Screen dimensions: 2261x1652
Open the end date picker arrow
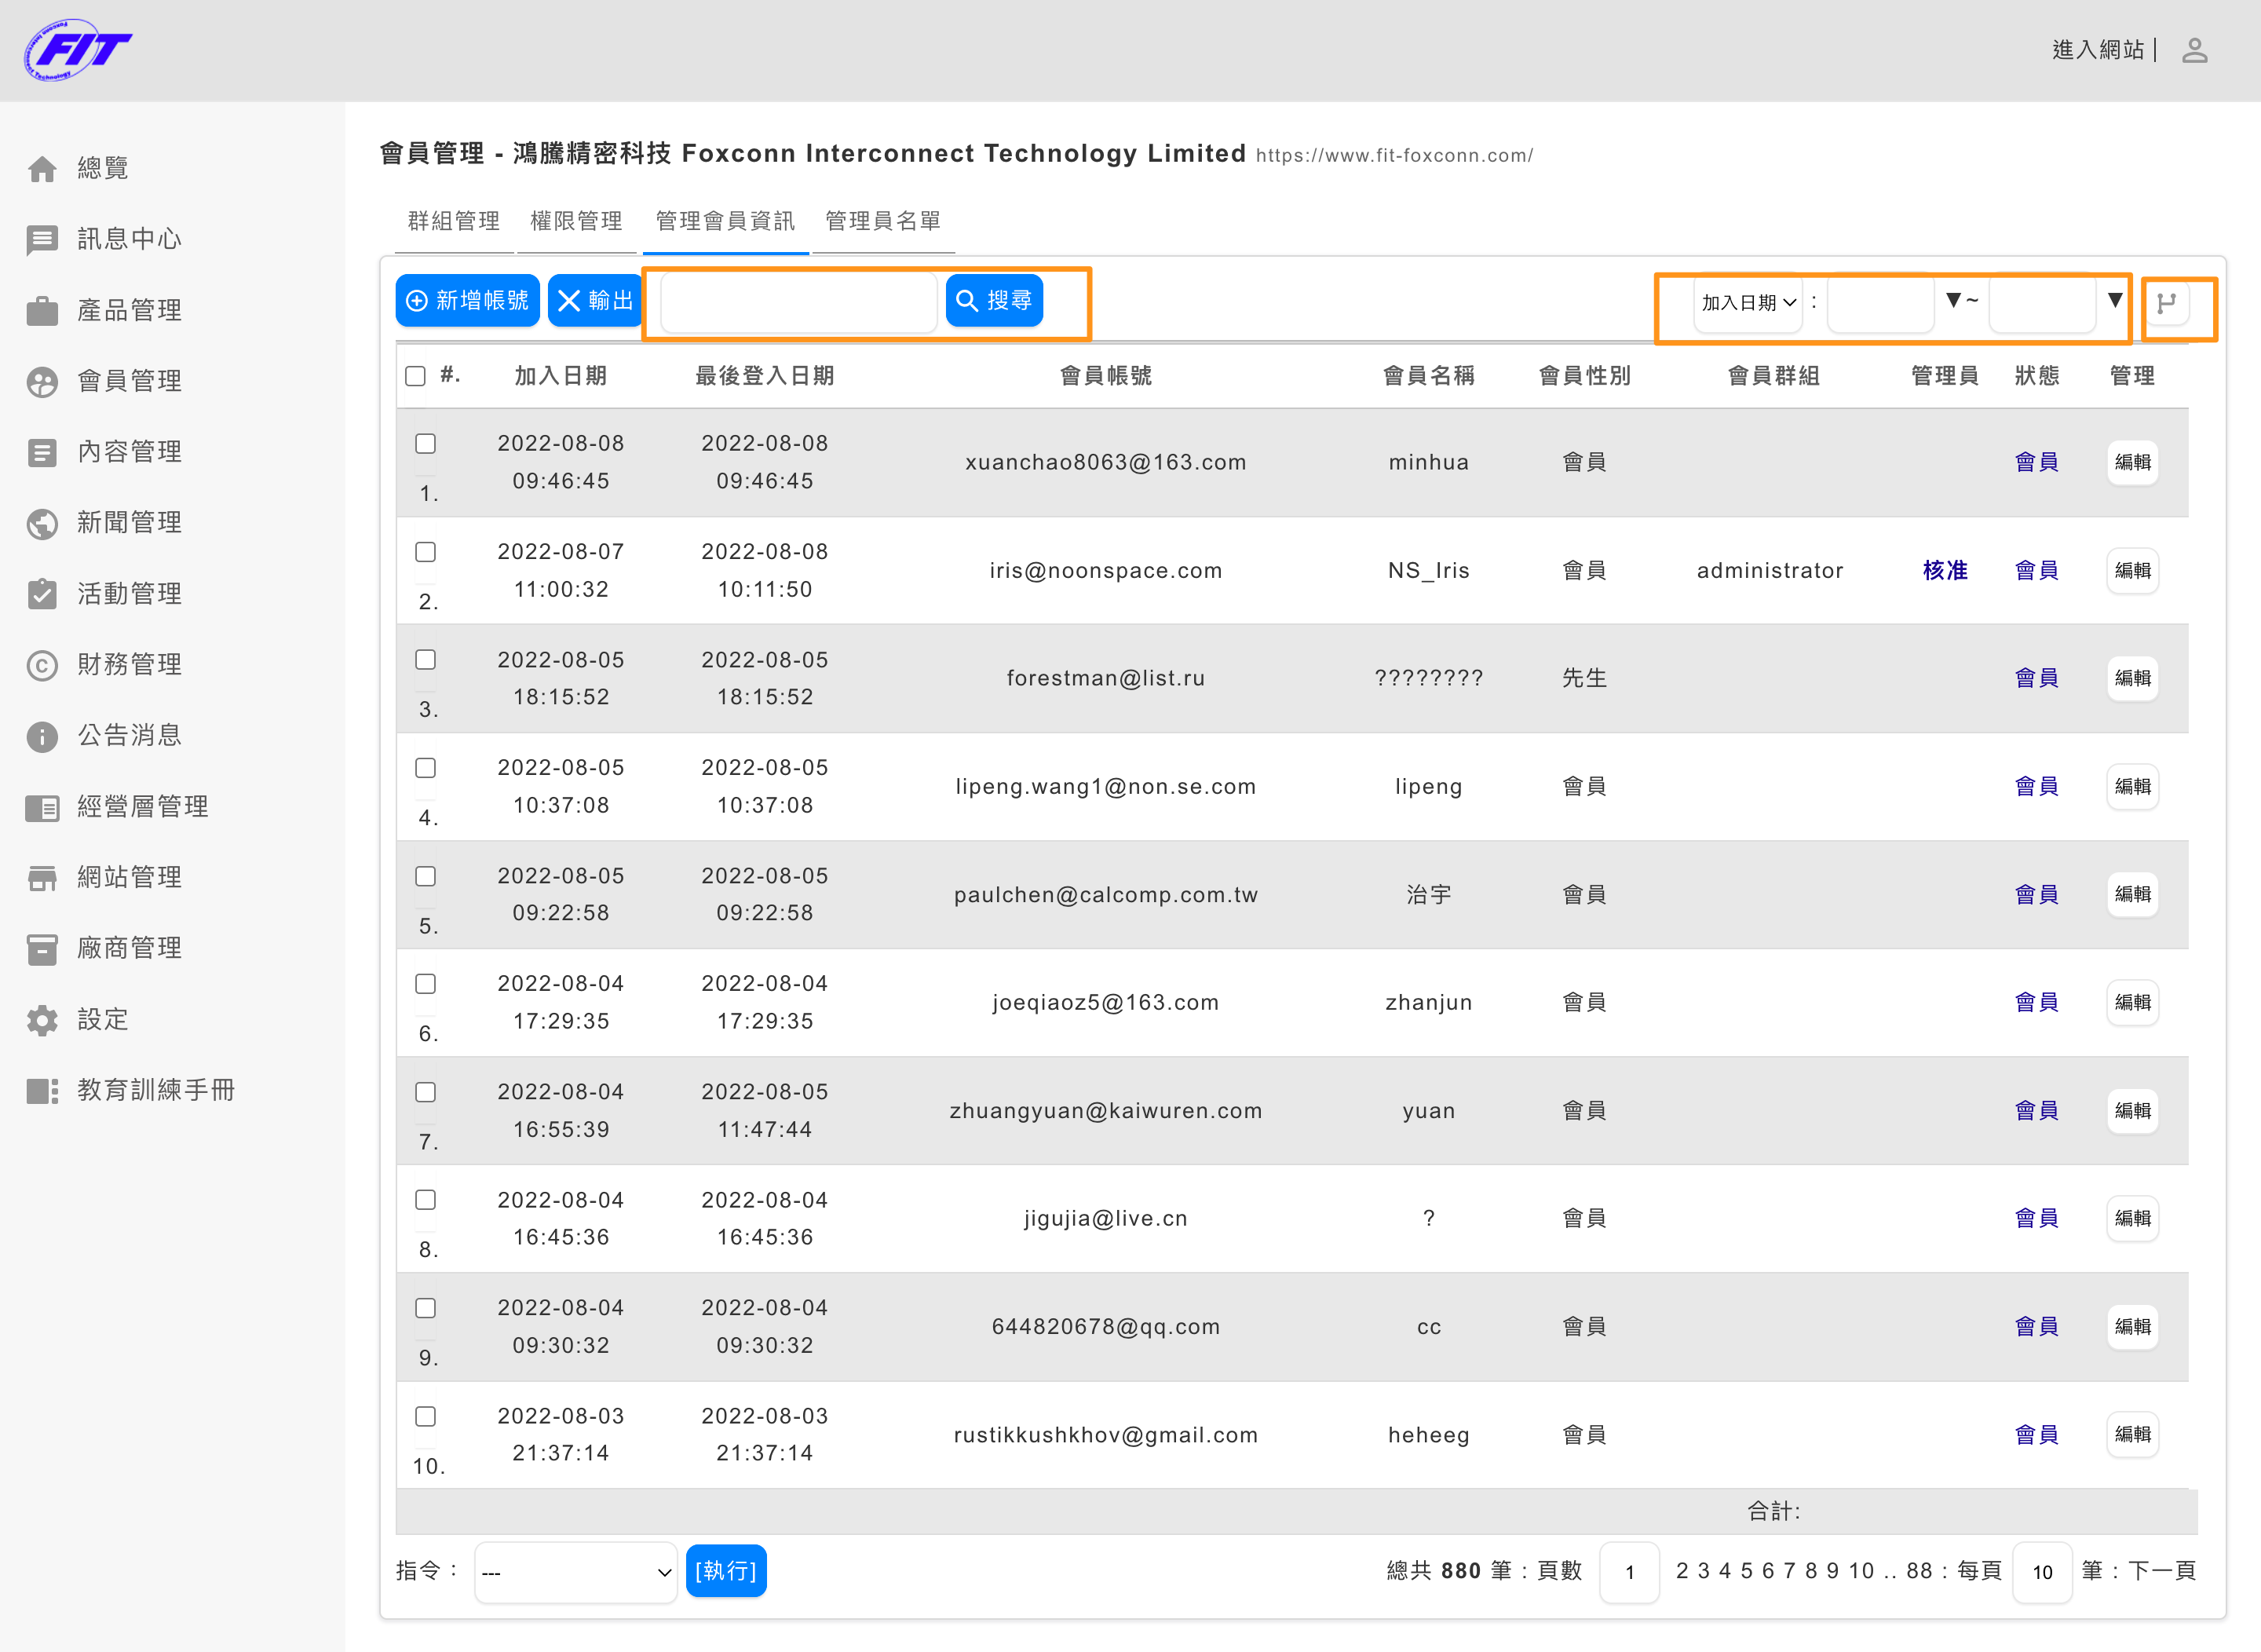coord(2115,300)
